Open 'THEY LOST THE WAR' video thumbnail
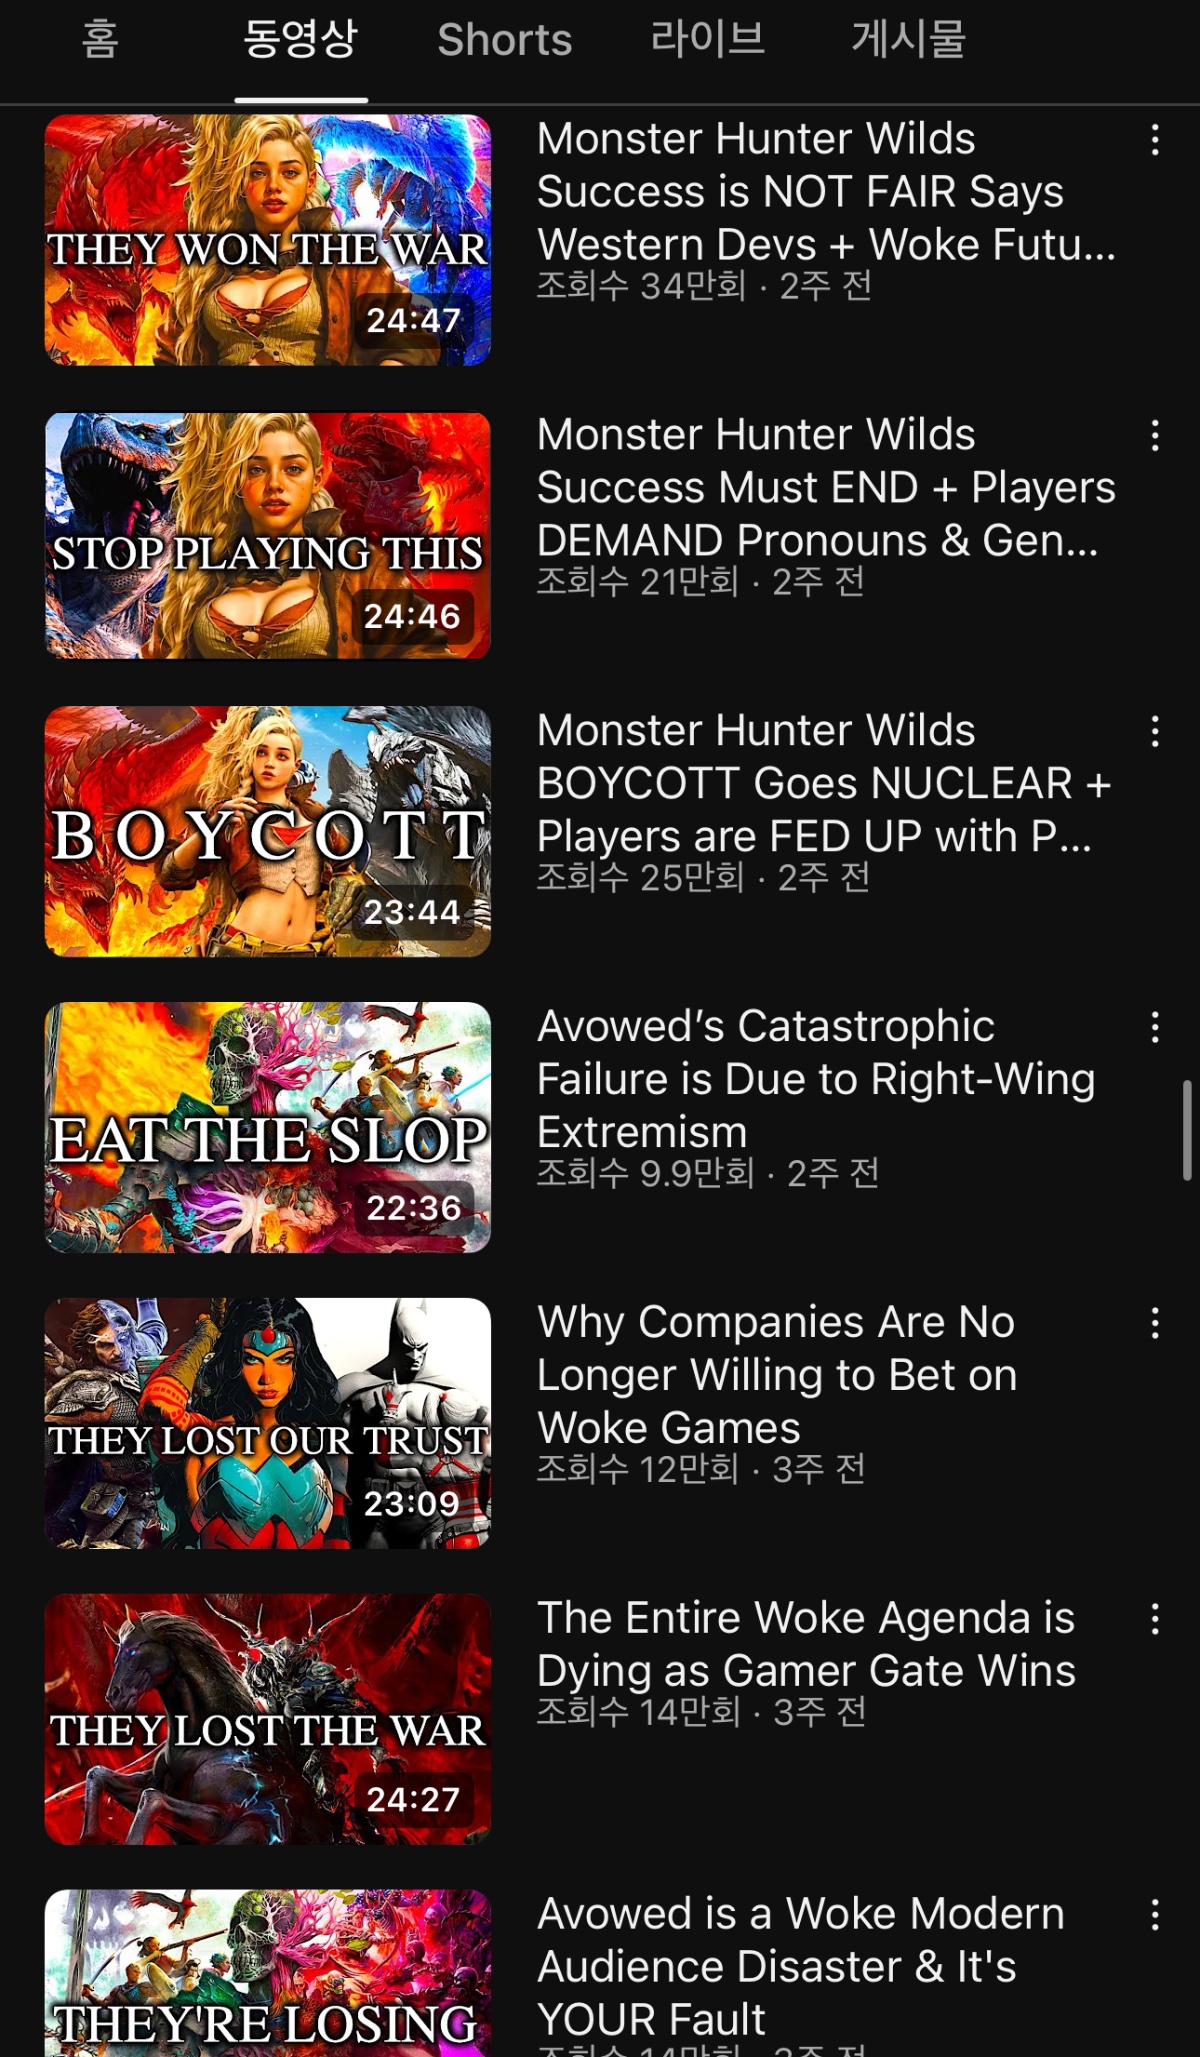 268,1719
